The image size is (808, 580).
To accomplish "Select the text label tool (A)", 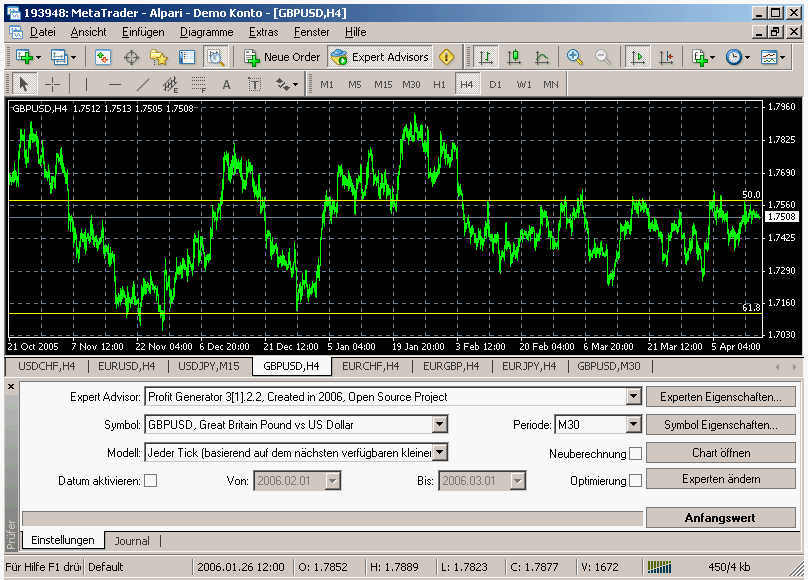I will point(226,84).
